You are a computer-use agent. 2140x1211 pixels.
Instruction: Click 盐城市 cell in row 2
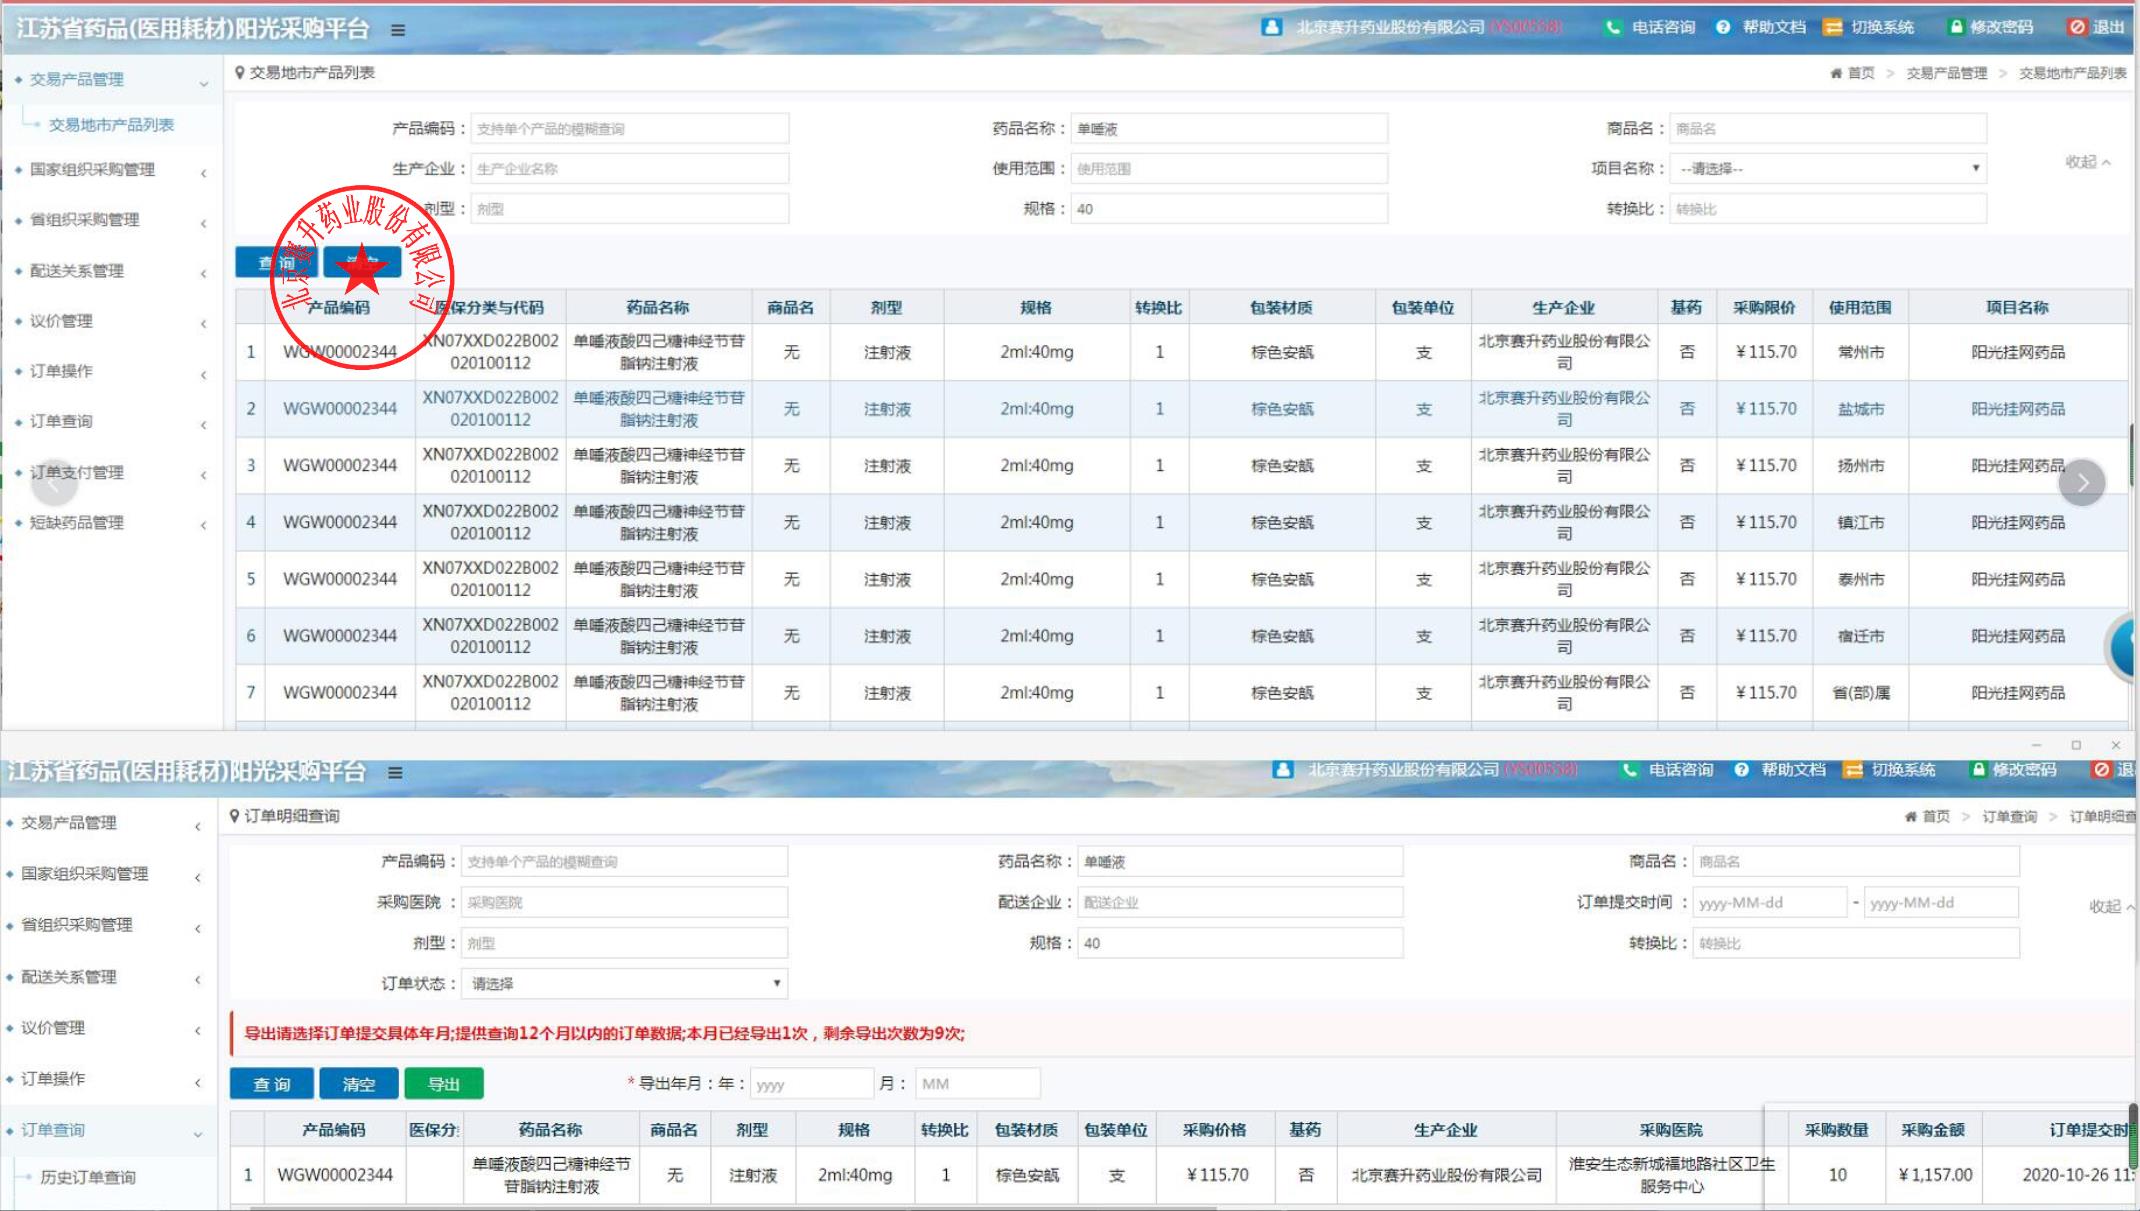tap(1860, 409)
